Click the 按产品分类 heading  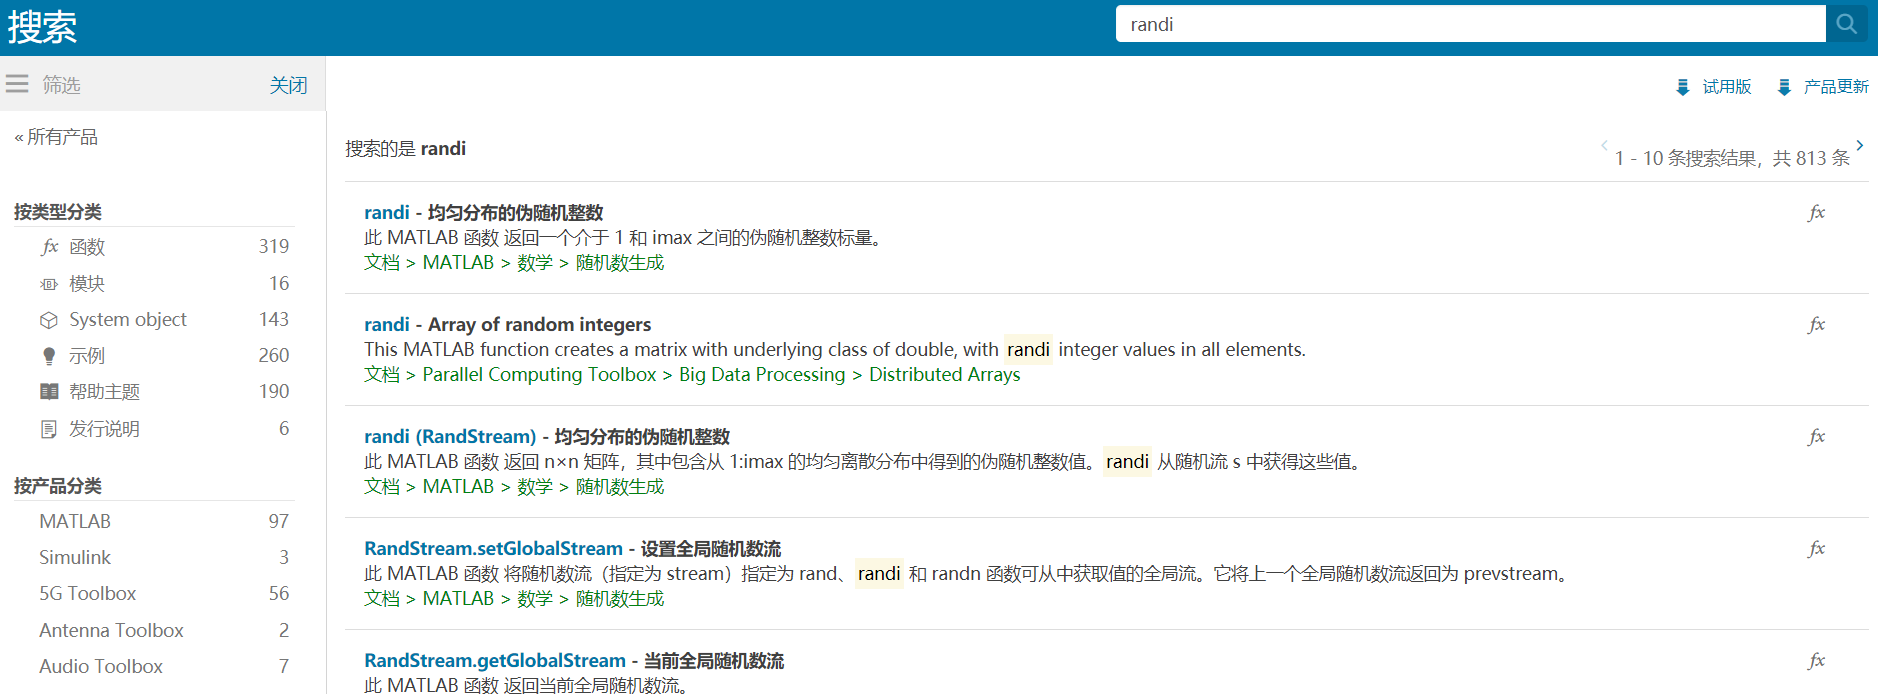click(58, 486)
